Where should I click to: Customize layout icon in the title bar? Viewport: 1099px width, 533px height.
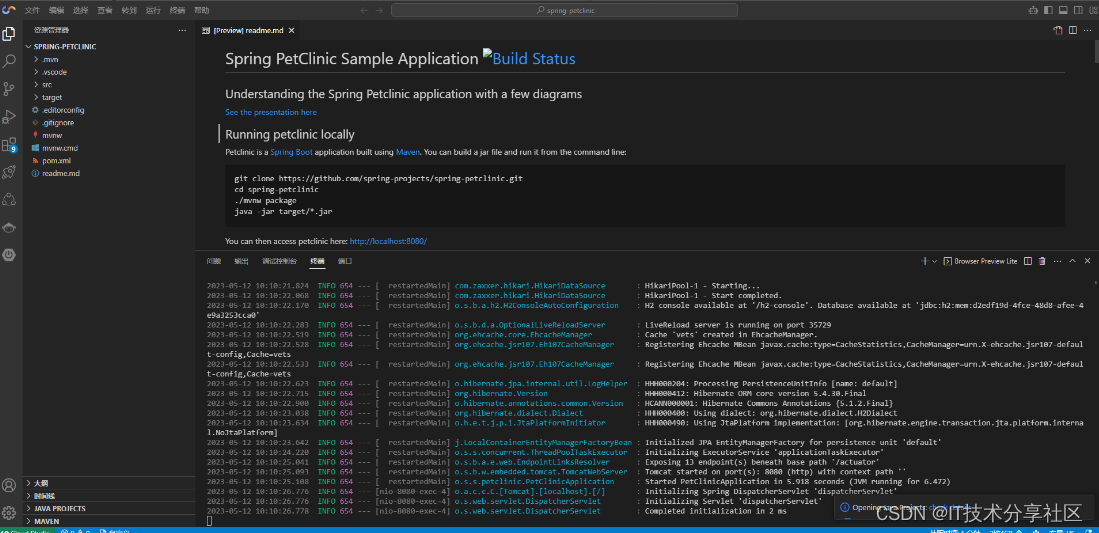[1091, 11]
